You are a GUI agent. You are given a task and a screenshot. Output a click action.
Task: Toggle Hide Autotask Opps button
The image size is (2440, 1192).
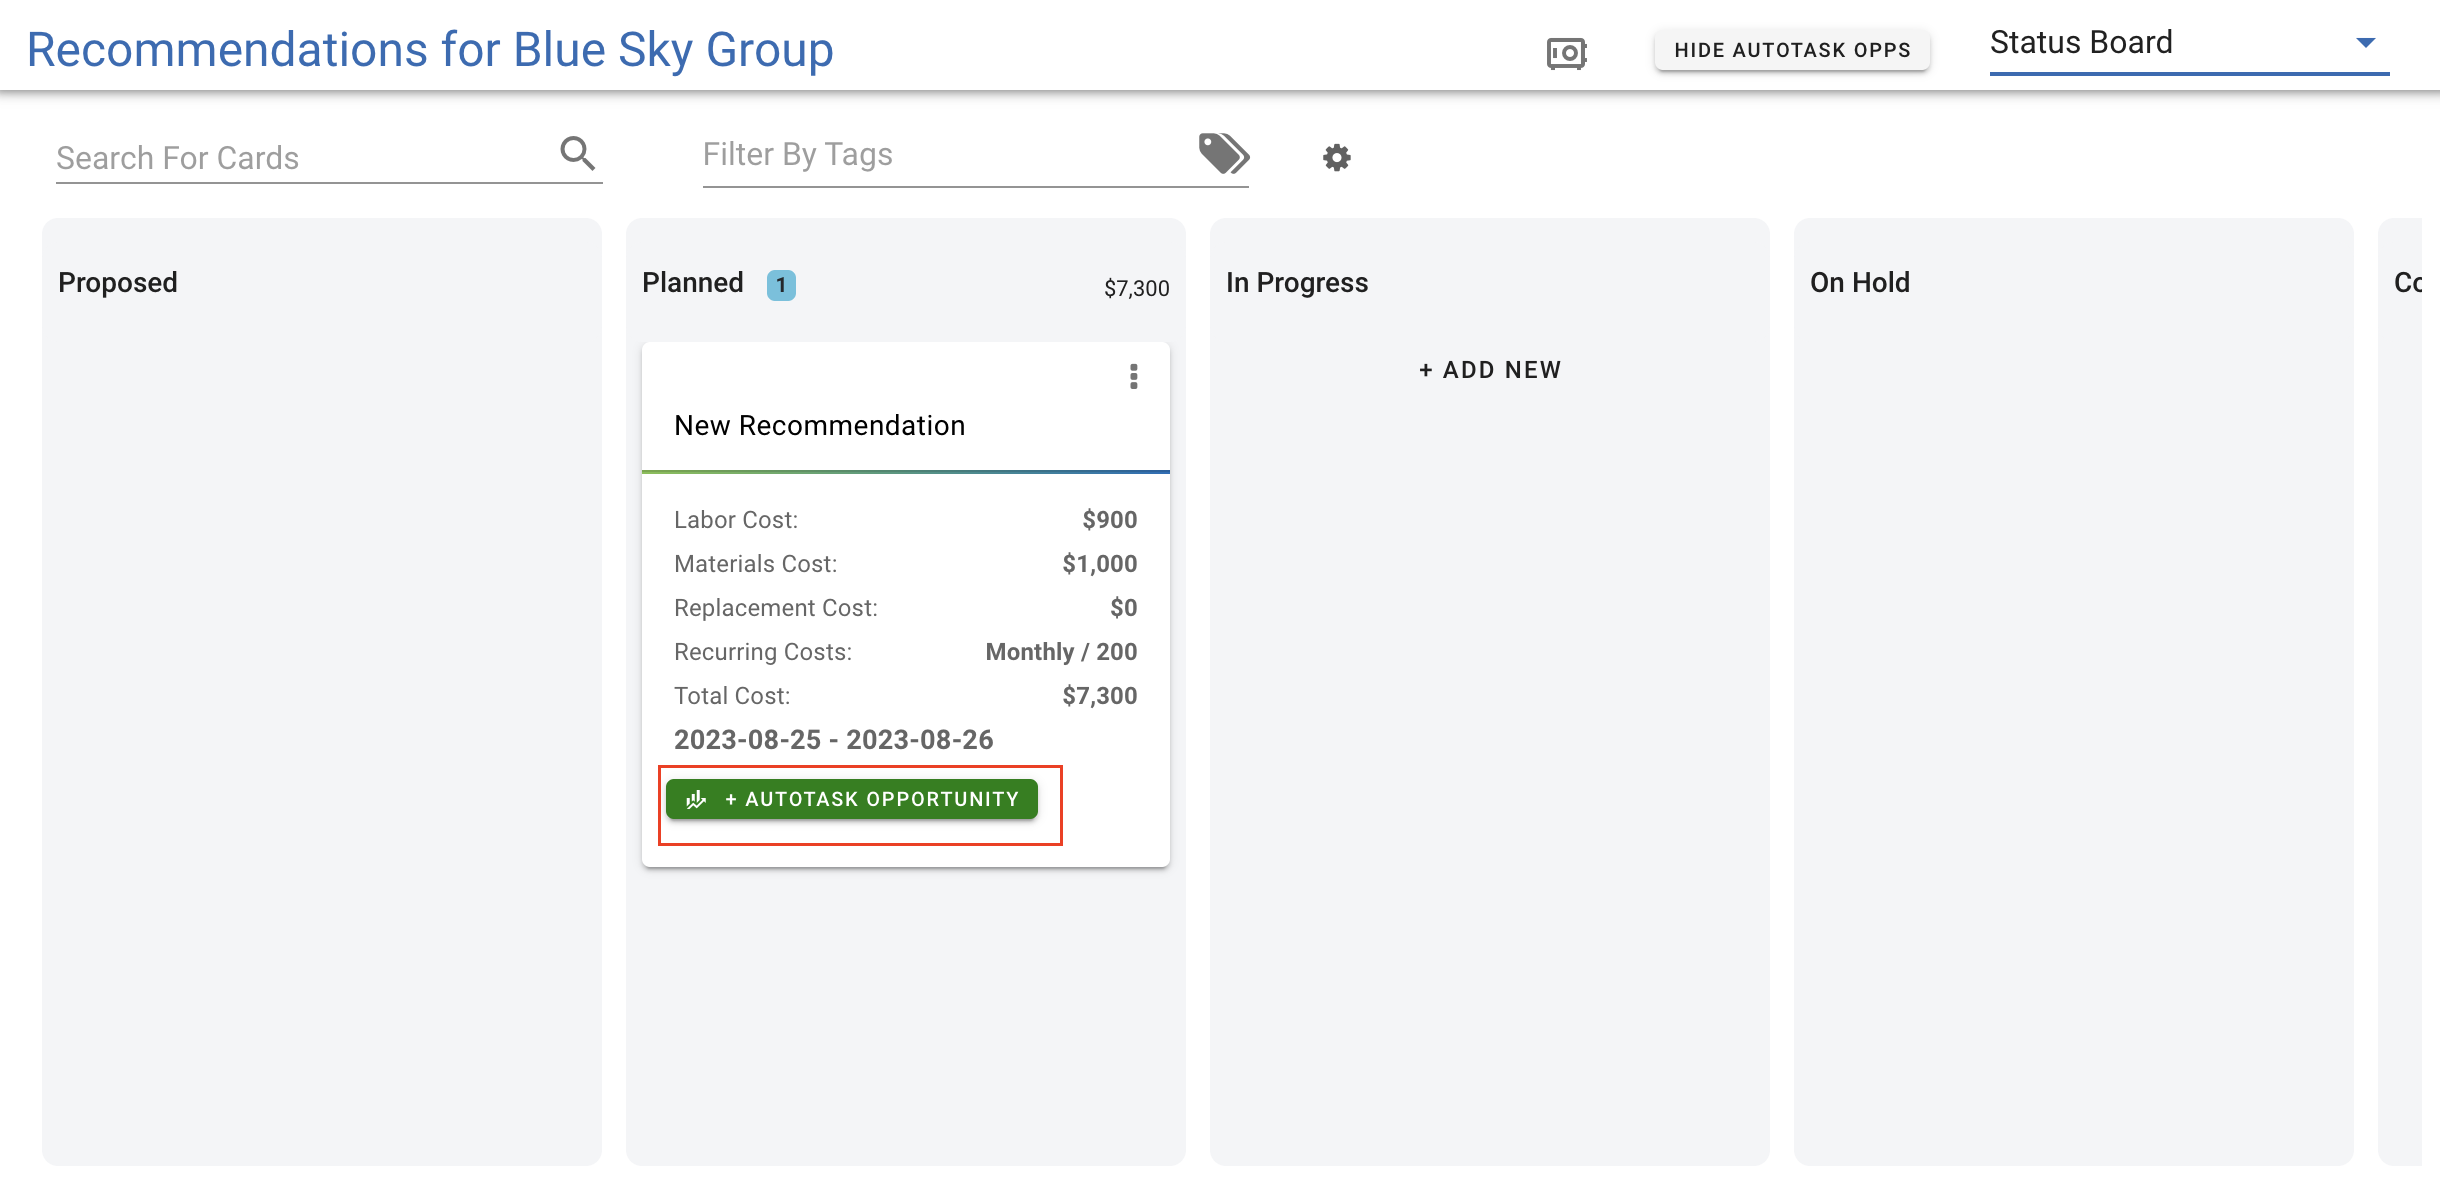1792,50
